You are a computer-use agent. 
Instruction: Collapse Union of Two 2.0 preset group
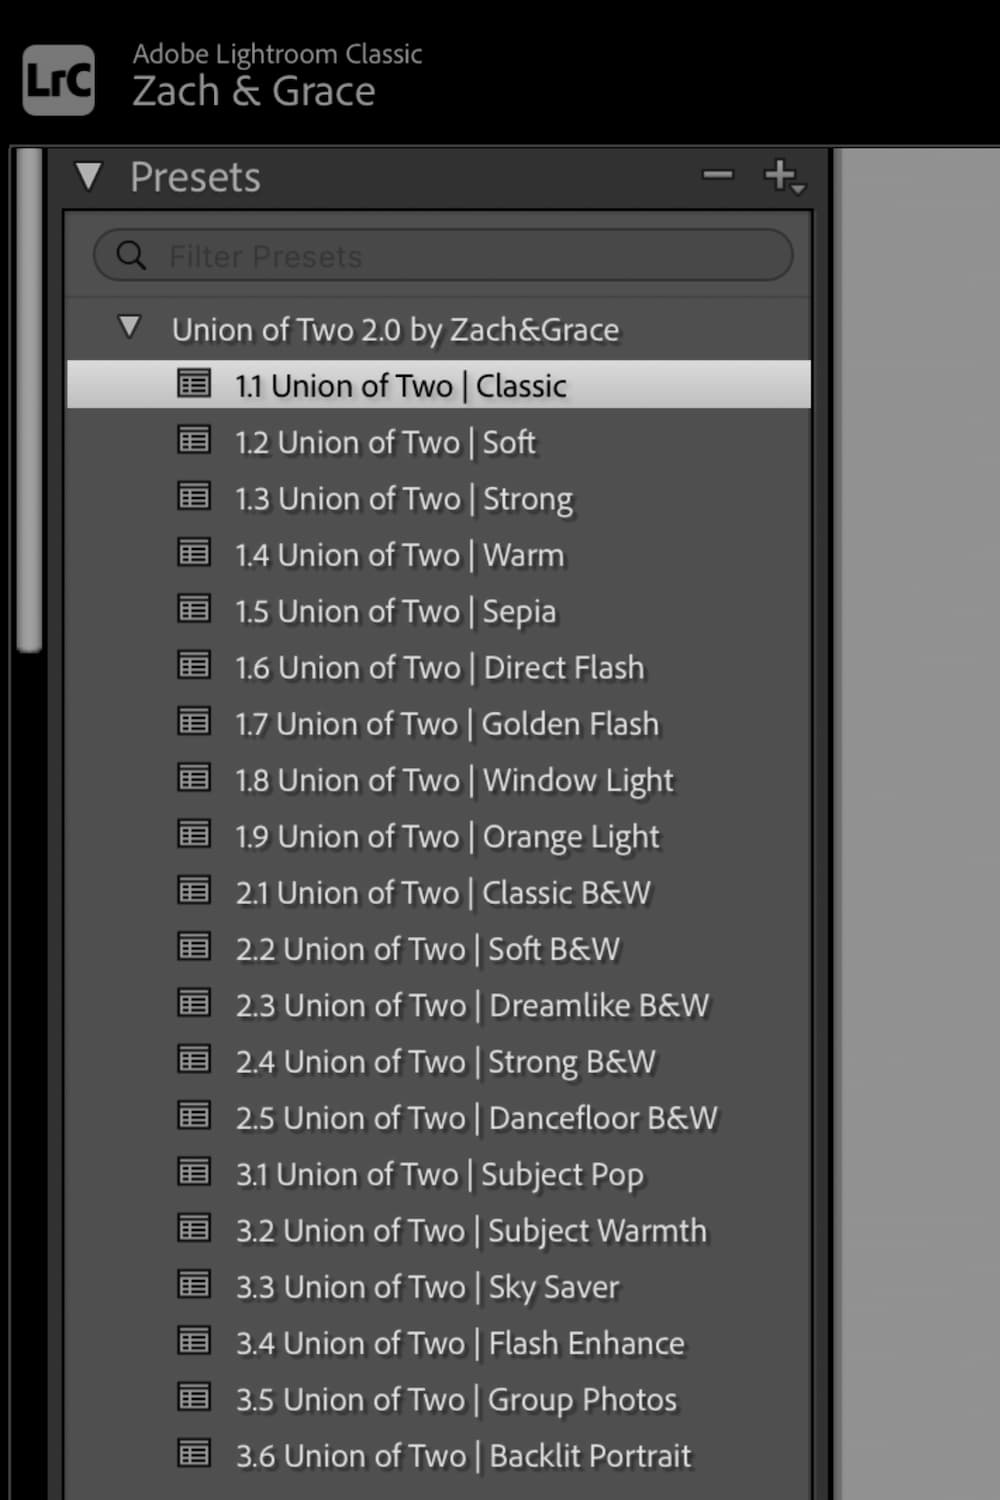tap(129, 328)
